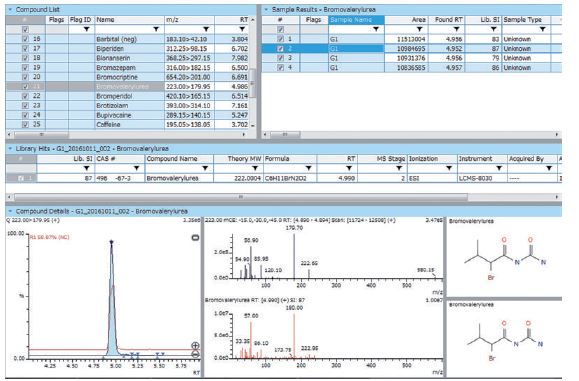Uncheck compound 25 Caffeine
This screenshot has height=381, width=579.
(25, 124)
